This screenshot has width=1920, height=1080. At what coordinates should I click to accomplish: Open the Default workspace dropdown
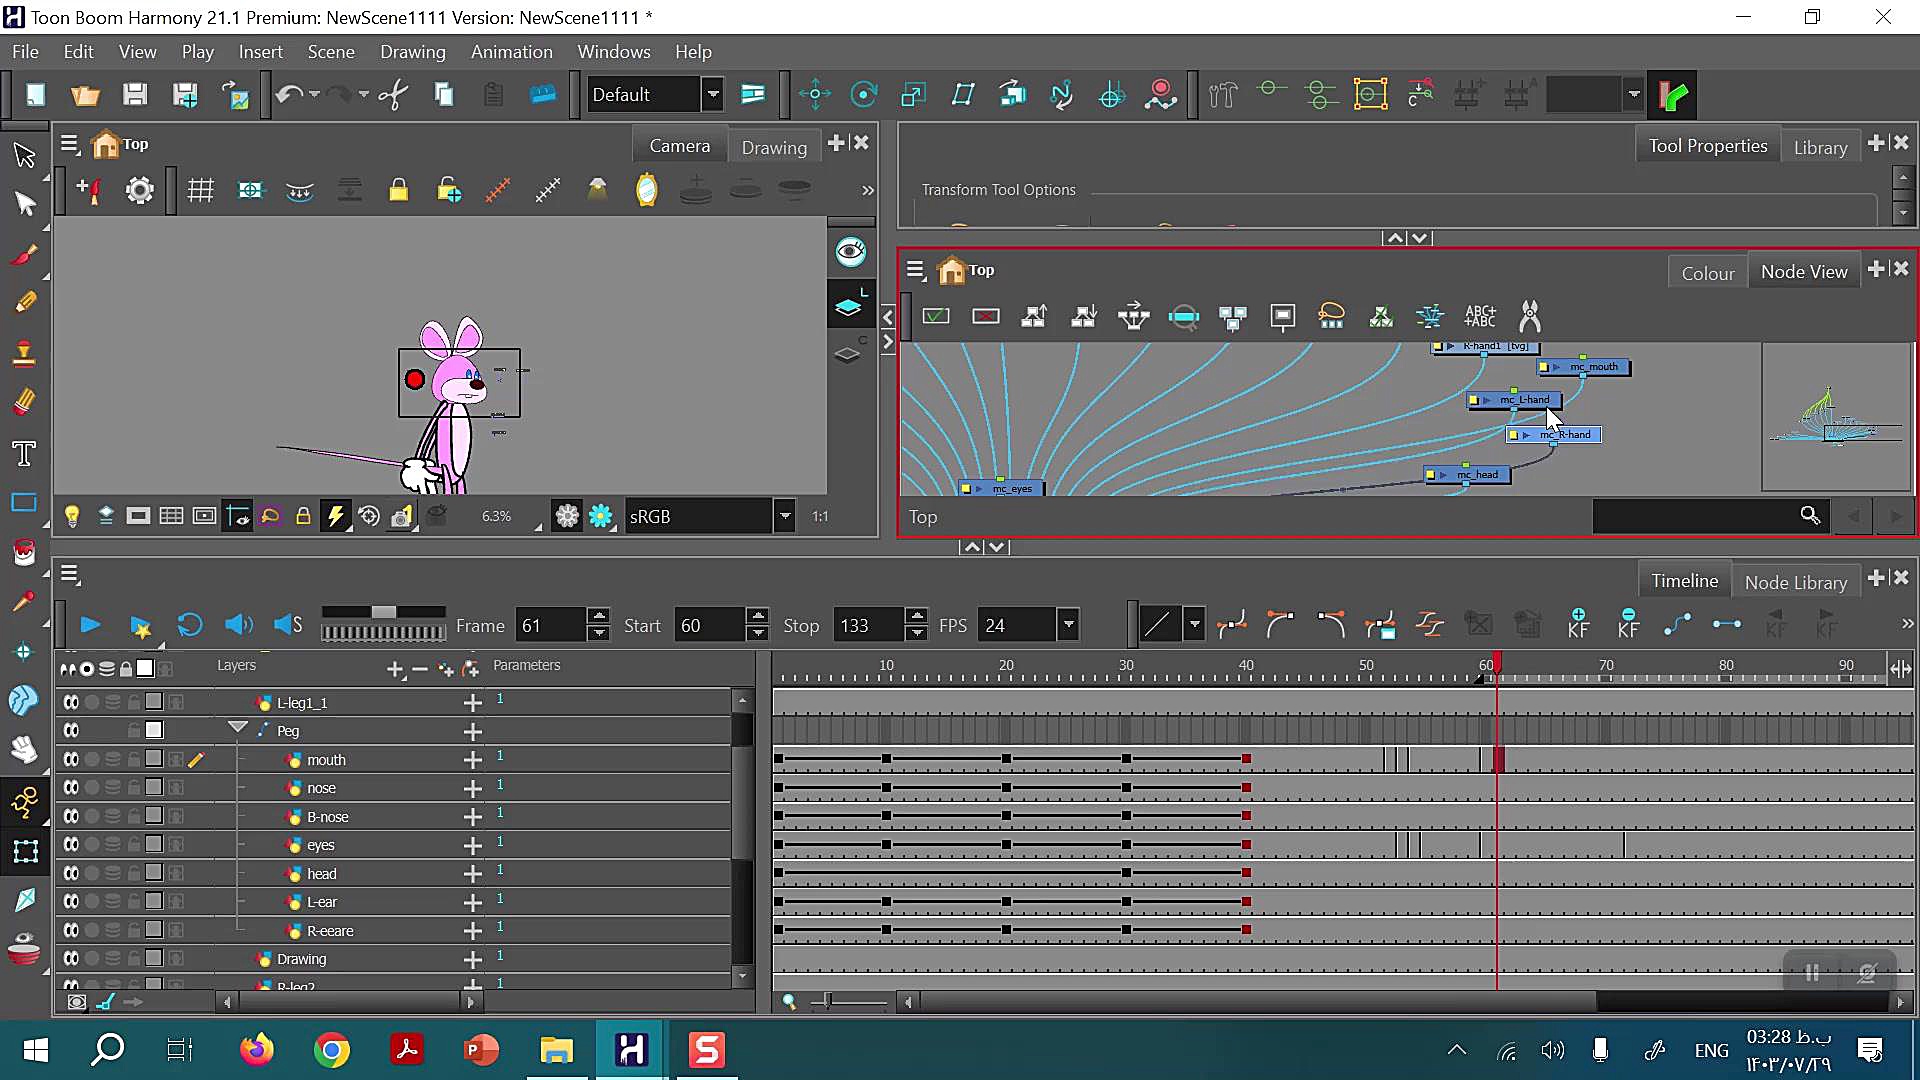[713, 95]
